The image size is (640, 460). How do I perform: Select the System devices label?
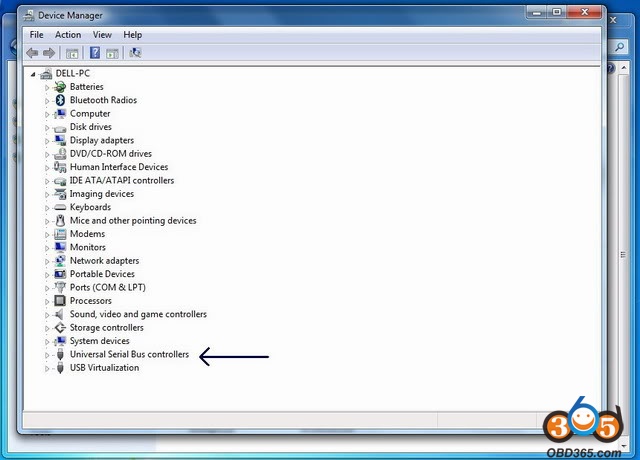(x=100, y=341)
